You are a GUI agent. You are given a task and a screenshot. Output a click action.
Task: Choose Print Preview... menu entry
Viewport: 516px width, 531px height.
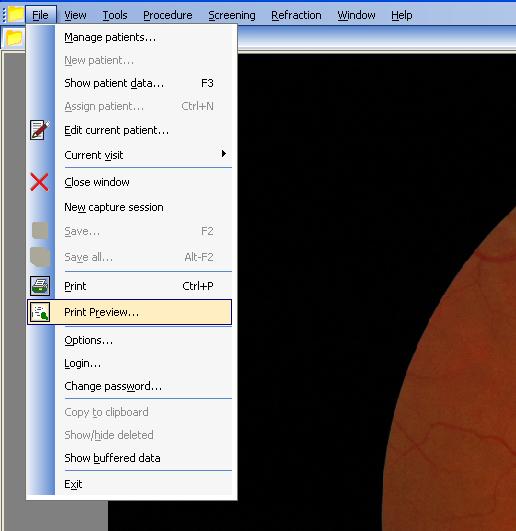[x=129, y=312]
